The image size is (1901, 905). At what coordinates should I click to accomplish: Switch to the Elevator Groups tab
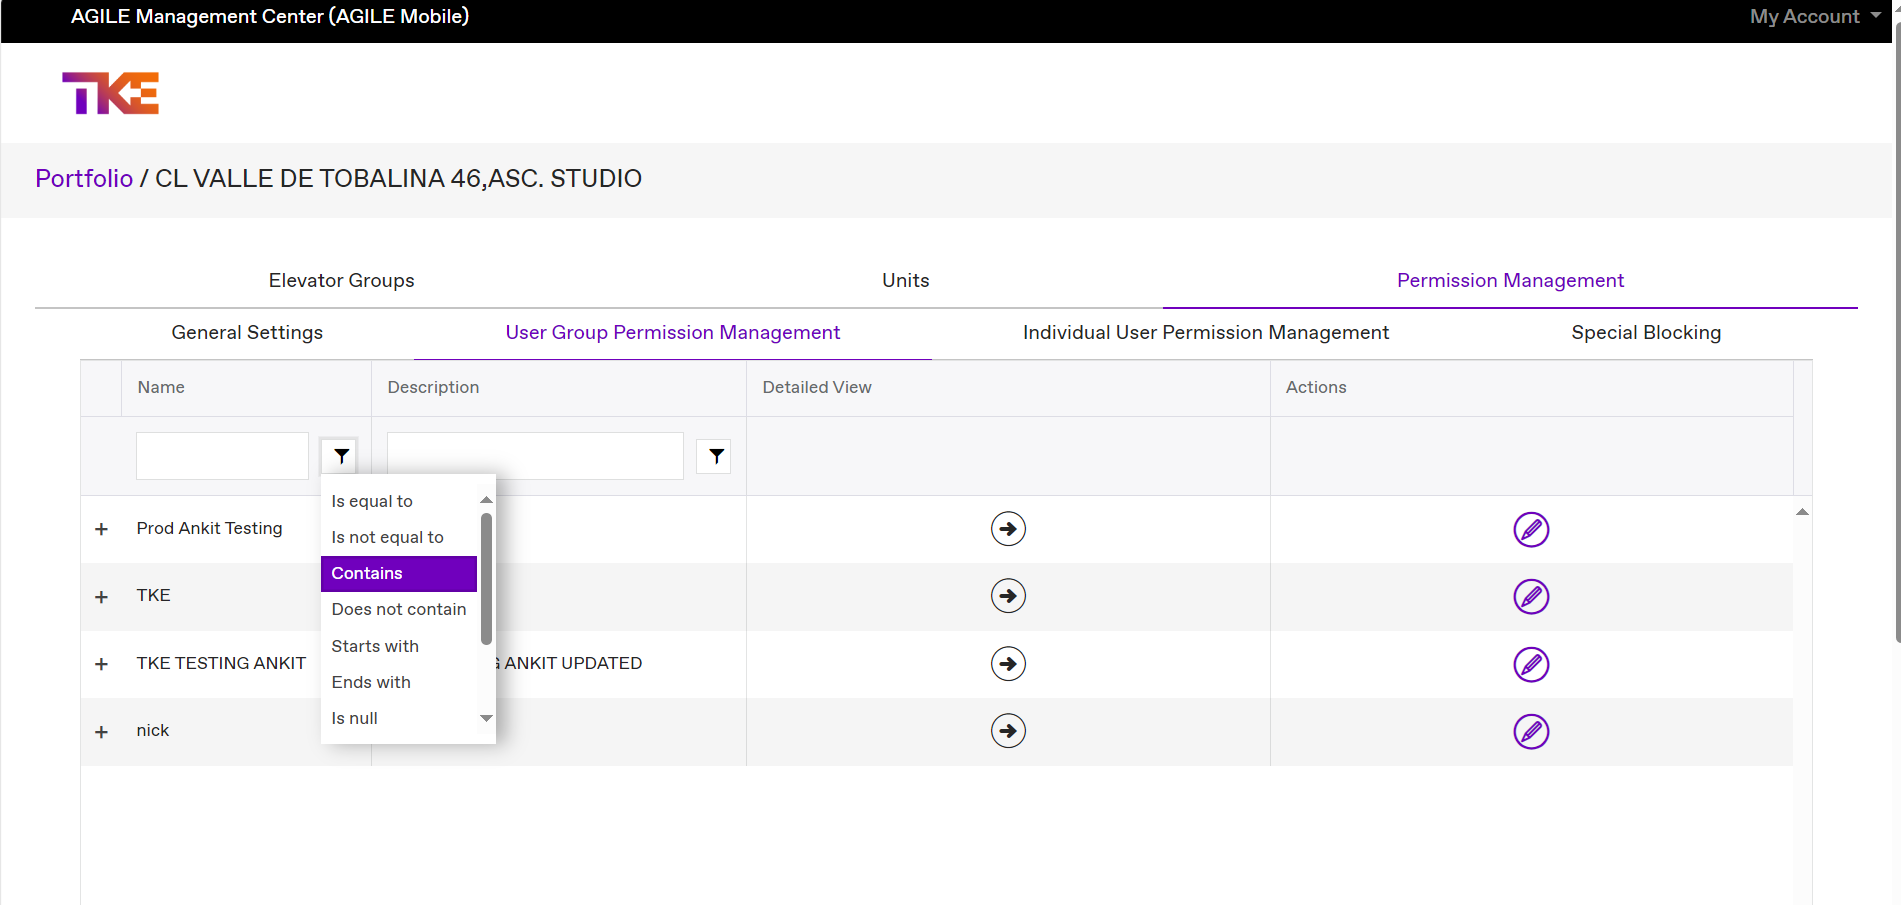point(341,281)
